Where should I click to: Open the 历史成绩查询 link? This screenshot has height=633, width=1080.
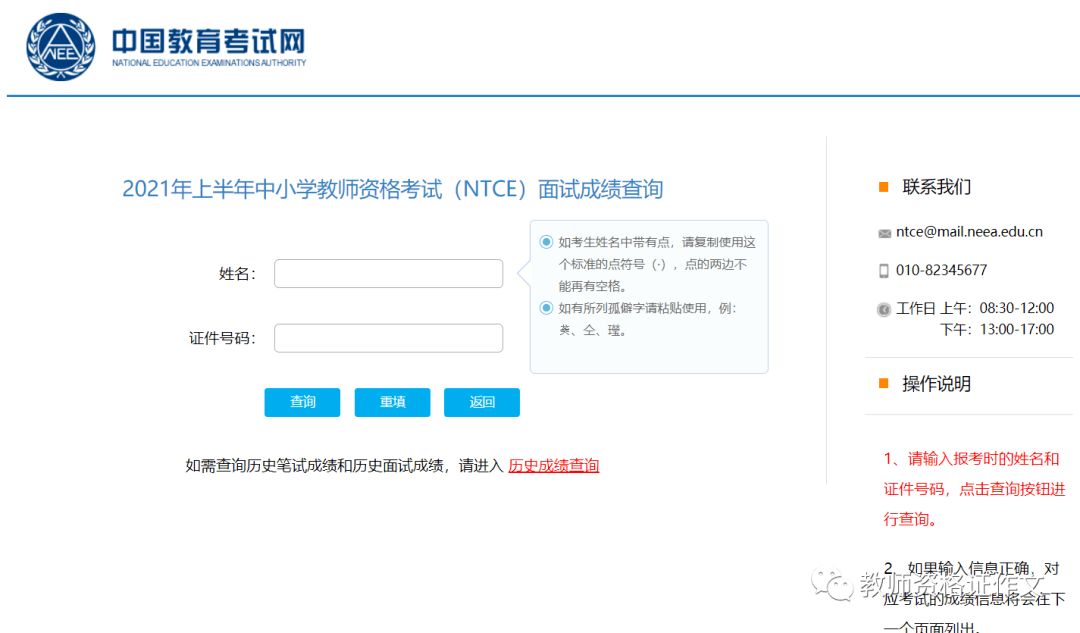coord(554,466)
